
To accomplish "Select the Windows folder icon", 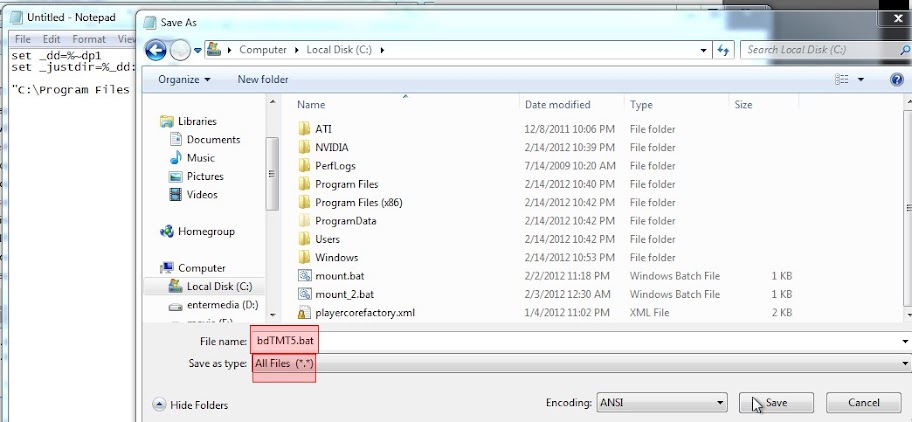I will [304, 258].
